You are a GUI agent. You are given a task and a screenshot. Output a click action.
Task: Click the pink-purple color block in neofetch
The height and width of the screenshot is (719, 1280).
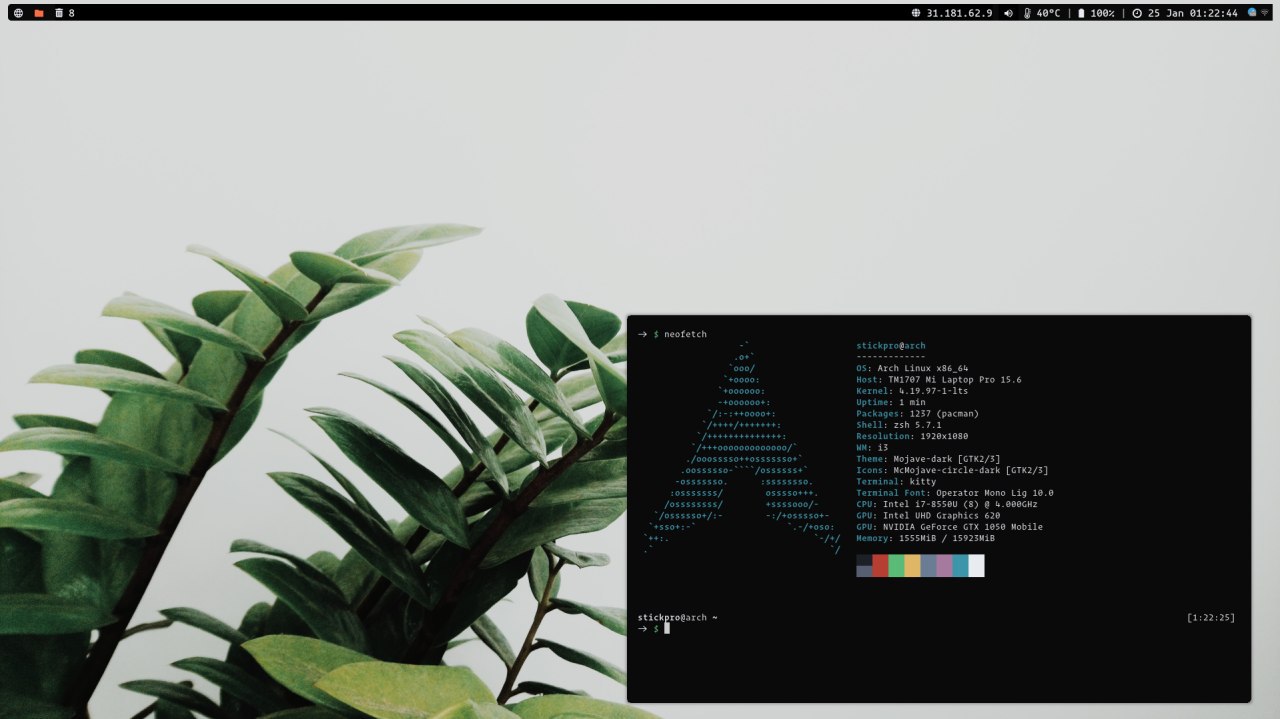coord(944,566)
